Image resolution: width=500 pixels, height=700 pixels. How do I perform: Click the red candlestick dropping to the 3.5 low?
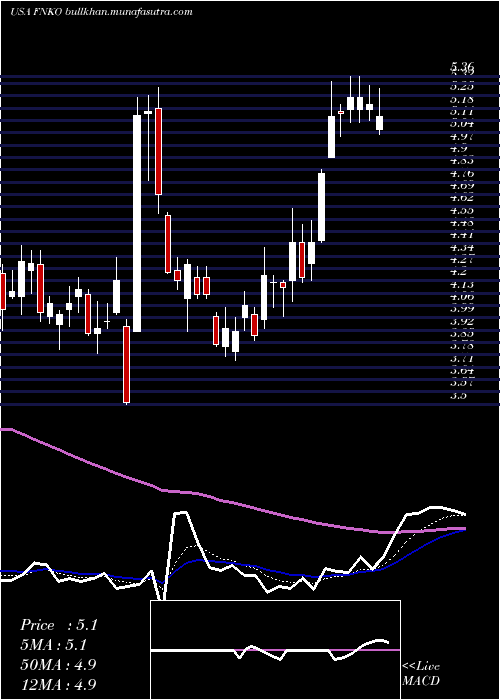126,364
